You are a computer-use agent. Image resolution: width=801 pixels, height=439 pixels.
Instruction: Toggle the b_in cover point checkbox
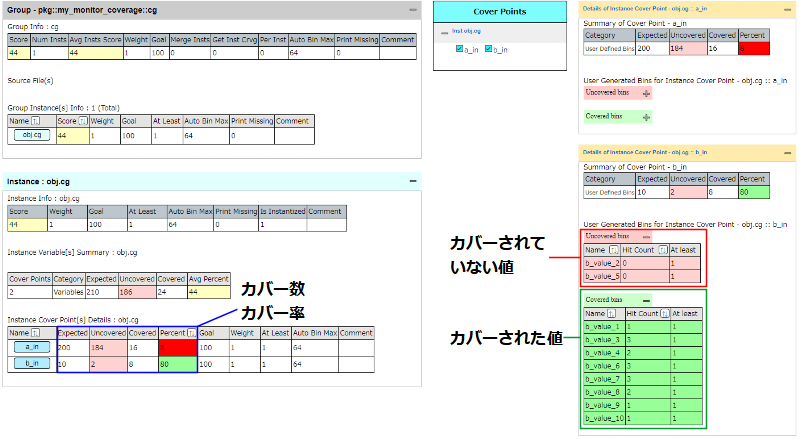point(488,49)
